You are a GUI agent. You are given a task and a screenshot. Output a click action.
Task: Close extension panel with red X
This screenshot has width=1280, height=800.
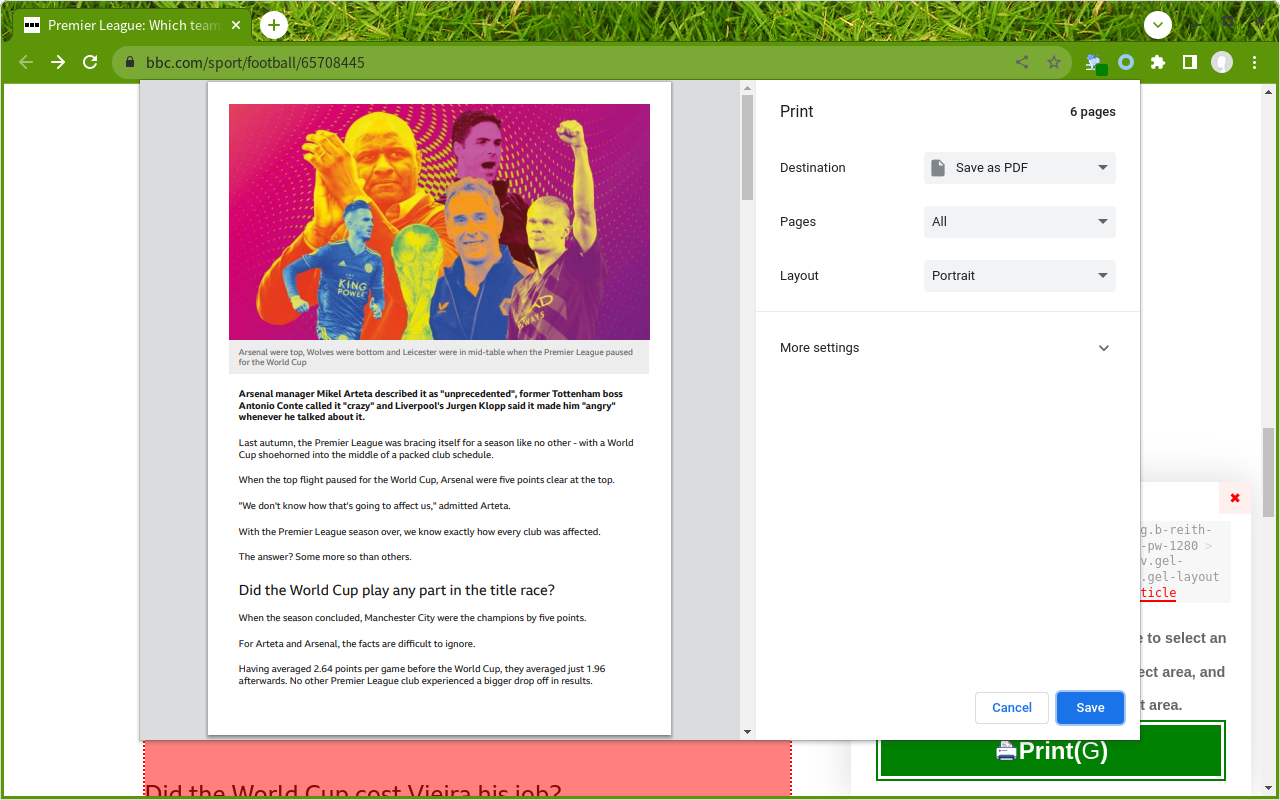click(x=1235, y=498)
